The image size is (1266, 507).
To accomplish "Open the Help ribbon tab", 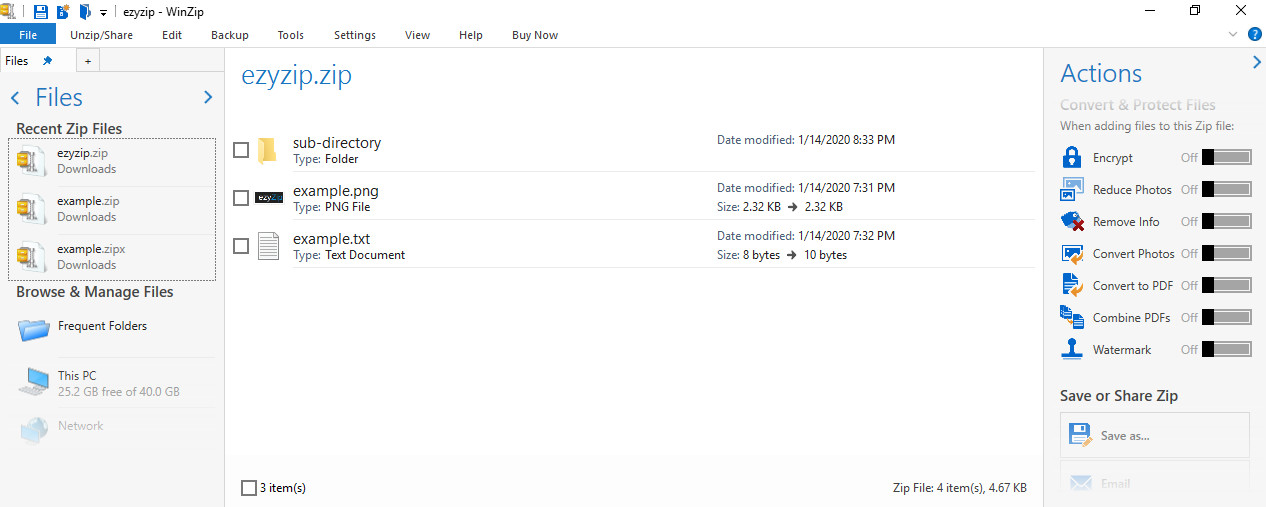I will pos(471,35).
